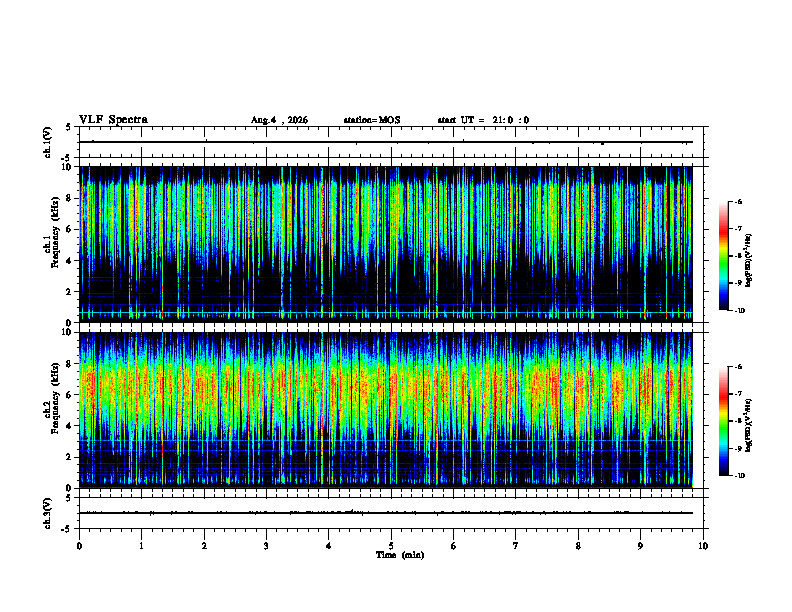This screenshot has height=612, width=792.
Task: Click the "ch.3(V)" axis label
Action: pos(47,513)
